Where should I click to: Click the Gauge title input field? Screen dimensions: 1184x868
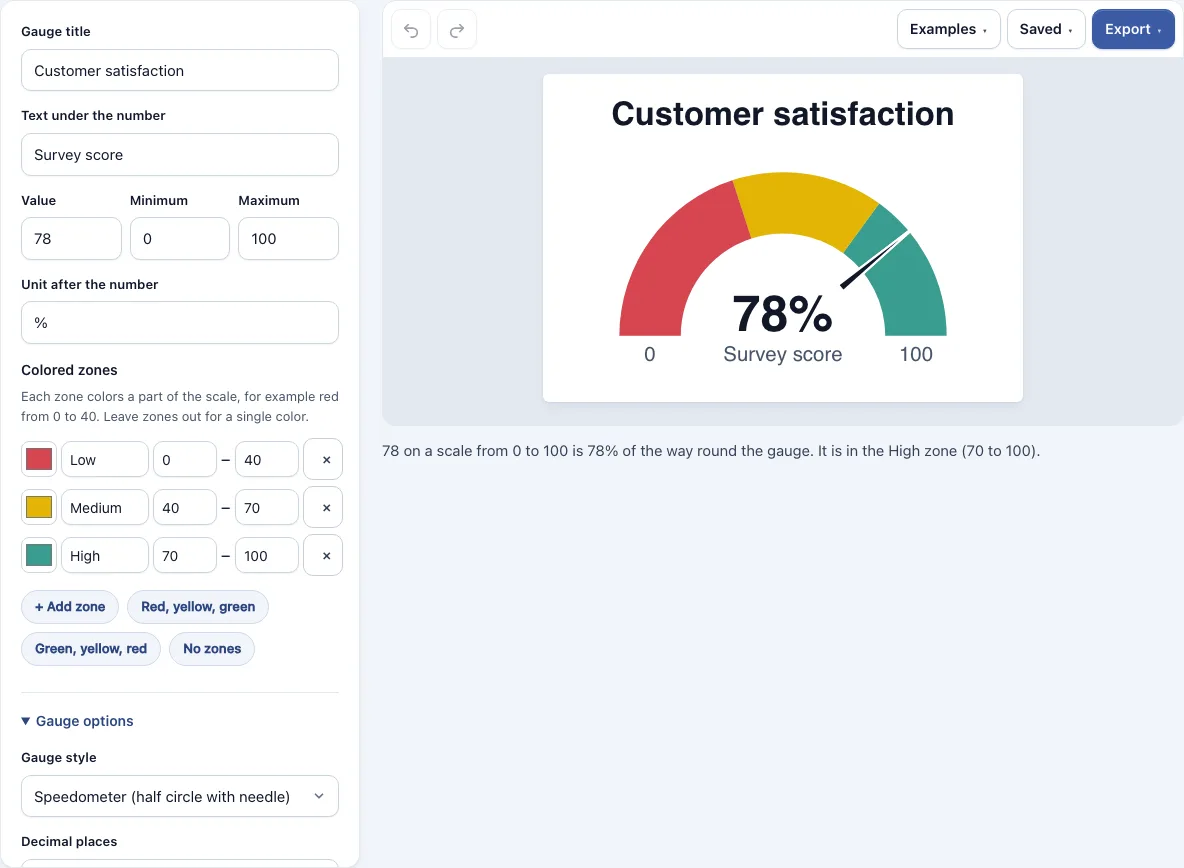(180, 70)
